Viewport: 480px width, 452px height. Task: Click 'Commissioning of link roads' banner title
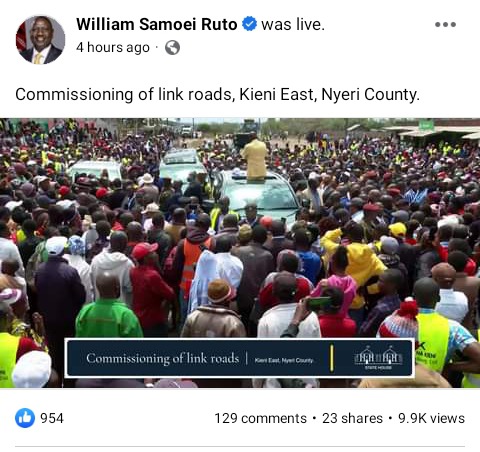tap(163, 358)
